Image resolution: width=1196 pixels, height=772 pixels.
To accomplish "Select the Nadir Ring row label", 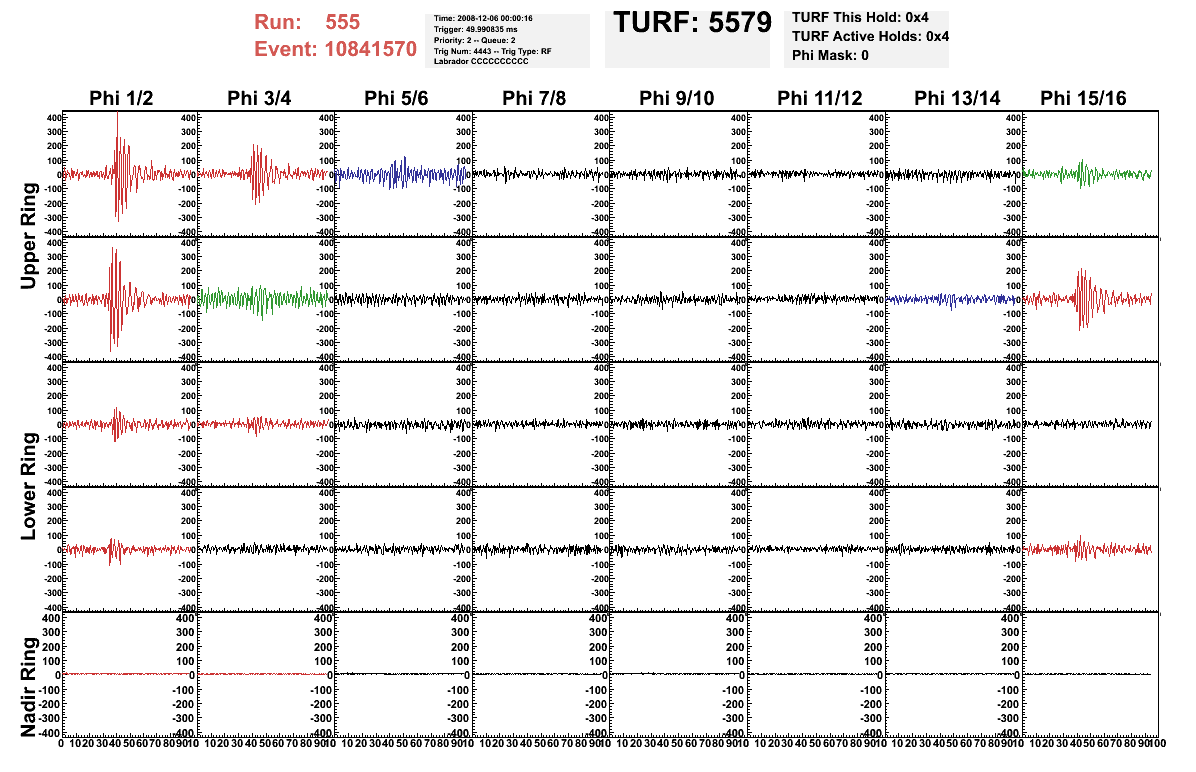I will click(x=28, y=687).
